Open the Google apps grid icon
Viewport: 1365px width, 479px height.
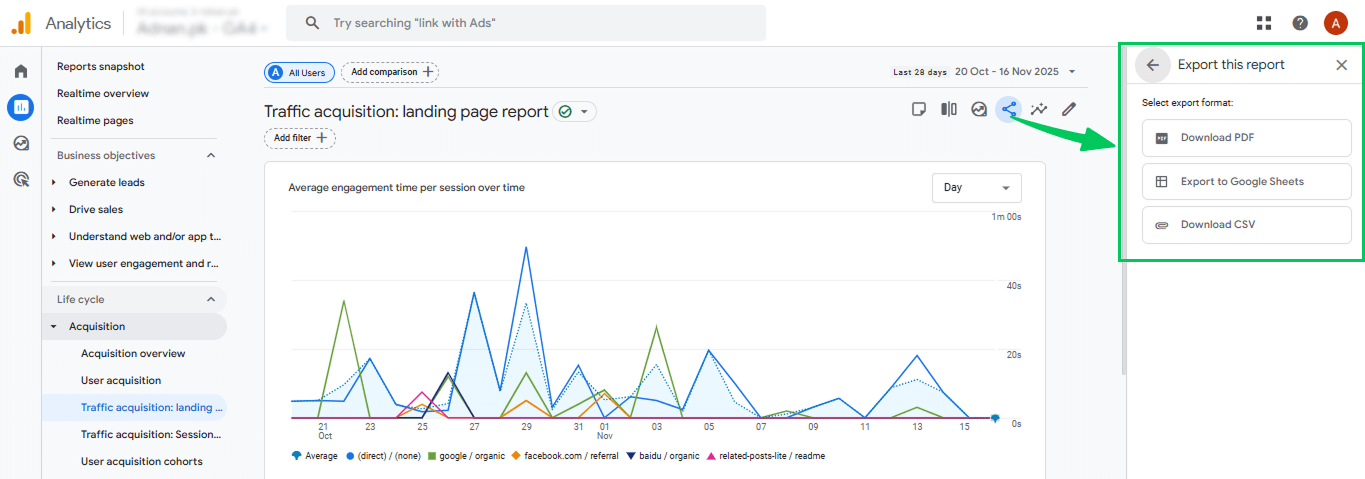click(x=1264, y=23)
